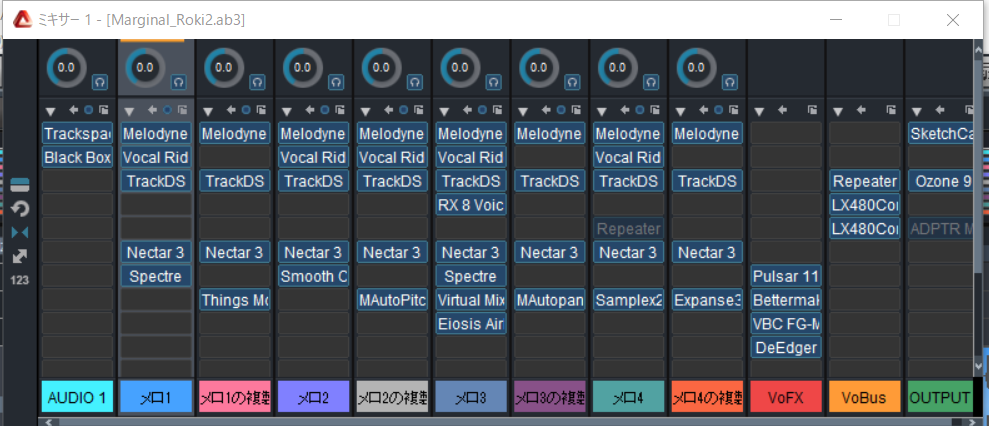Click the left arrow icon on VoBus strip

pos(862,110)
